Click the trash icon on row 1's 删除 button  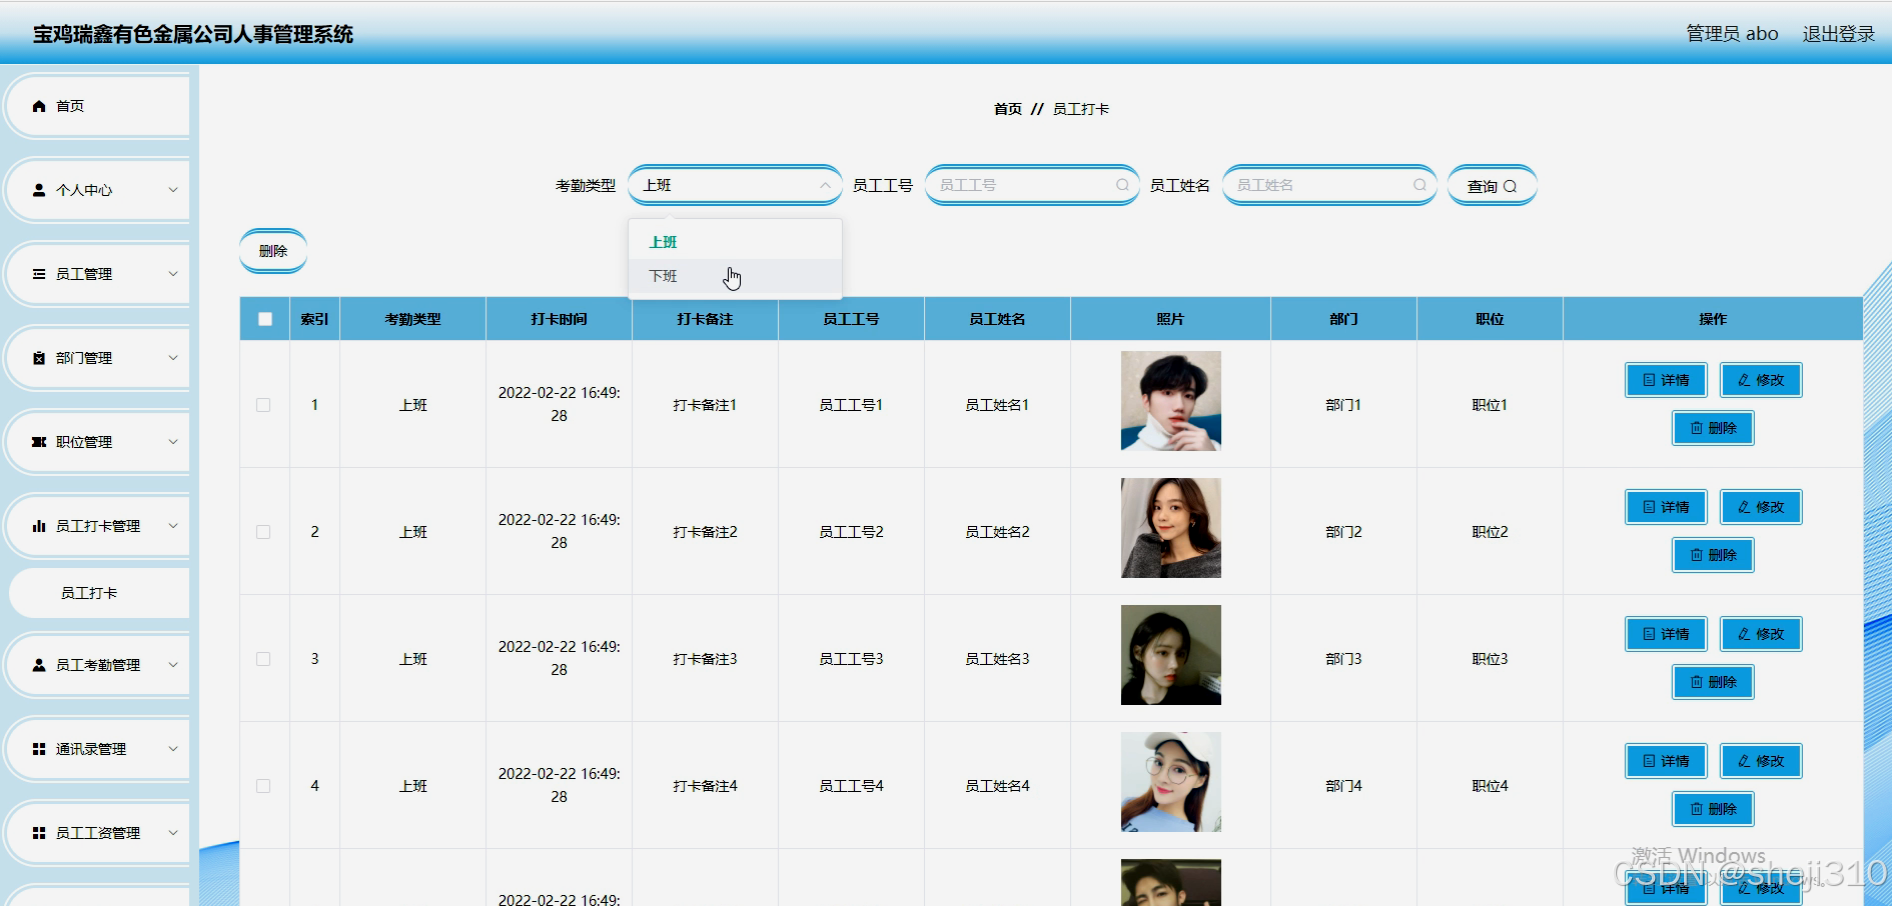coord(1696,428)
